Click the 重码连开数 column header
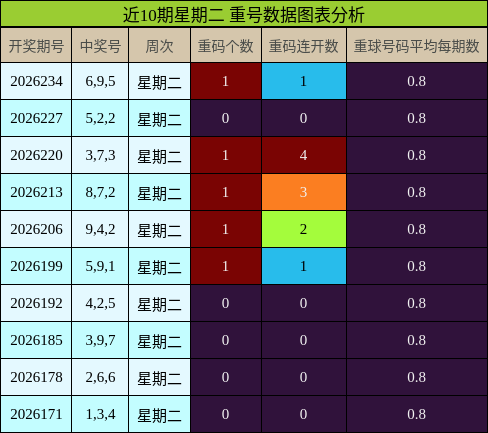488x433 pixels. pos(304,45)
